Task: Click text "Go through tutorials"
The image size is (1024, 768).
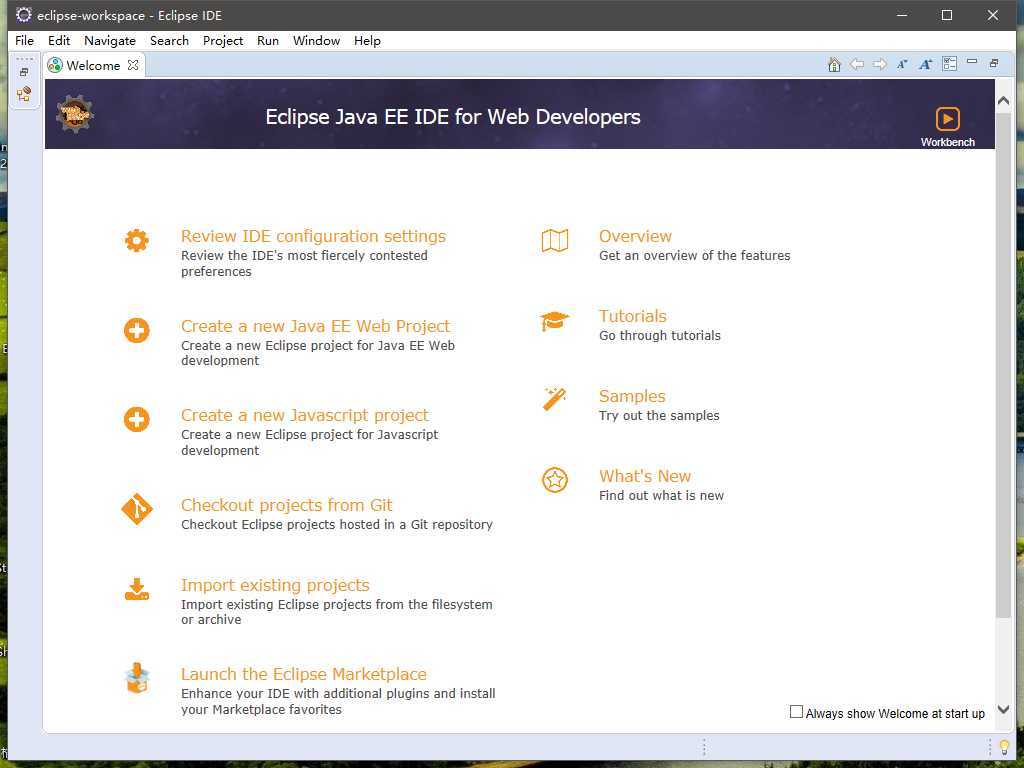Action: (x=660, y=336)
